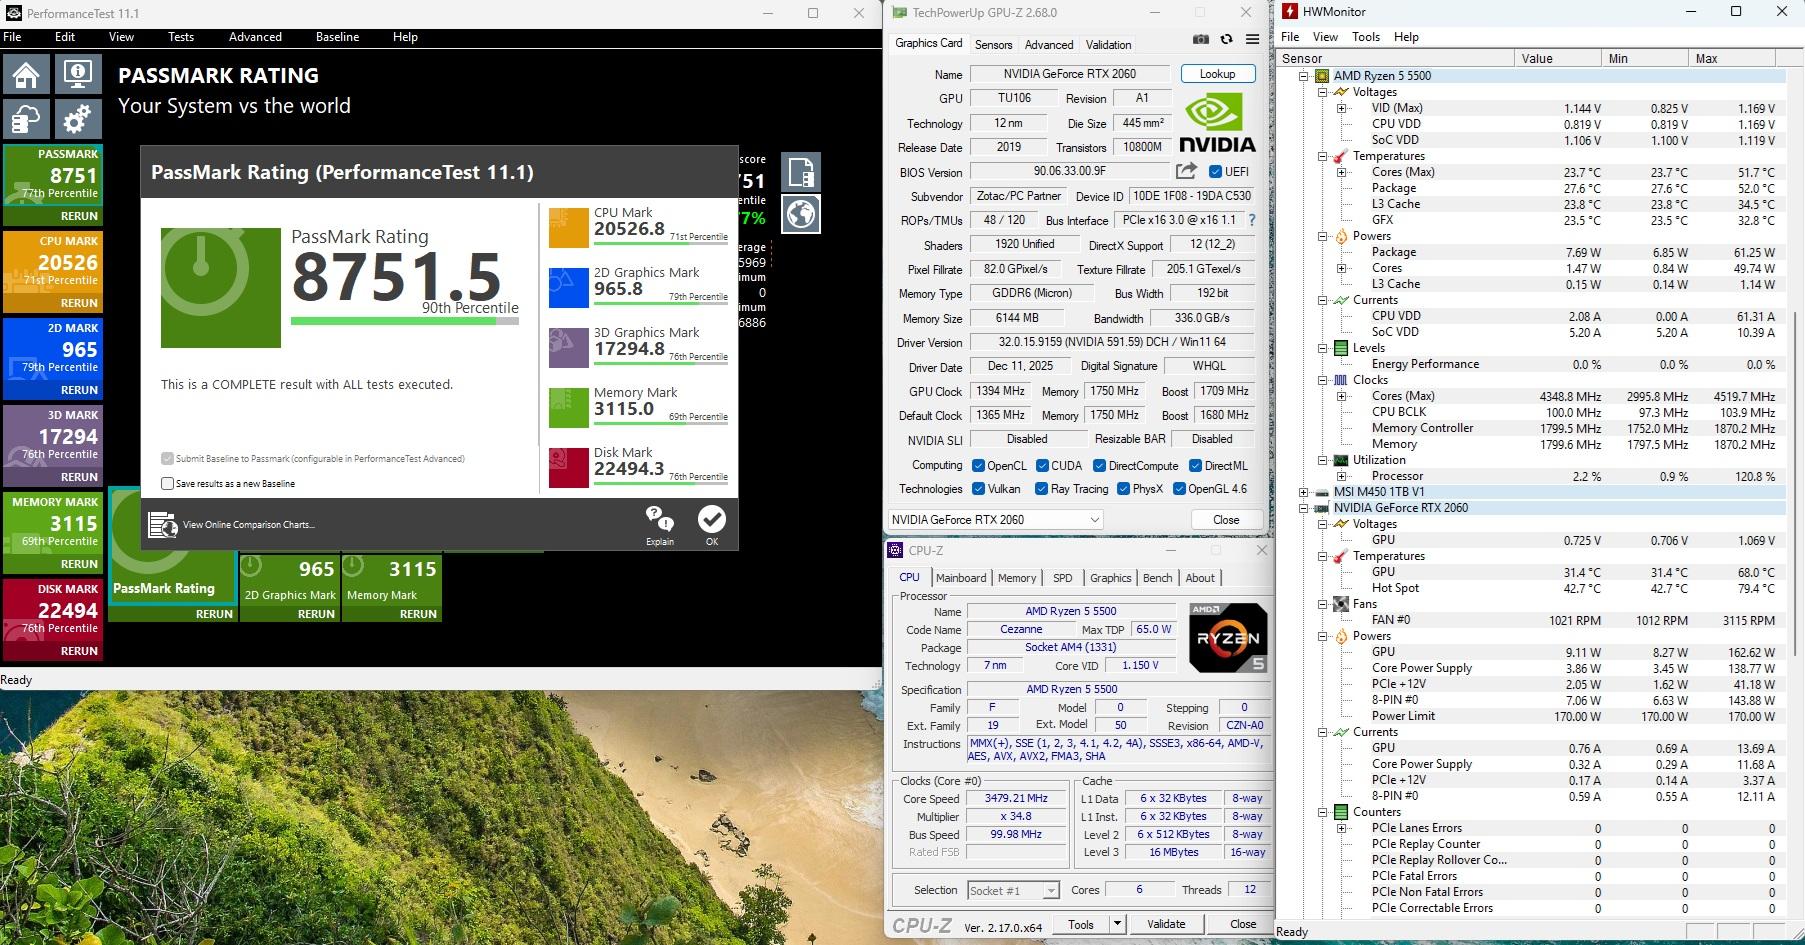Screen dimensions: 1805x945
Task: Click the Value column header in HWMonitor
Action: tap(1557, 58)
